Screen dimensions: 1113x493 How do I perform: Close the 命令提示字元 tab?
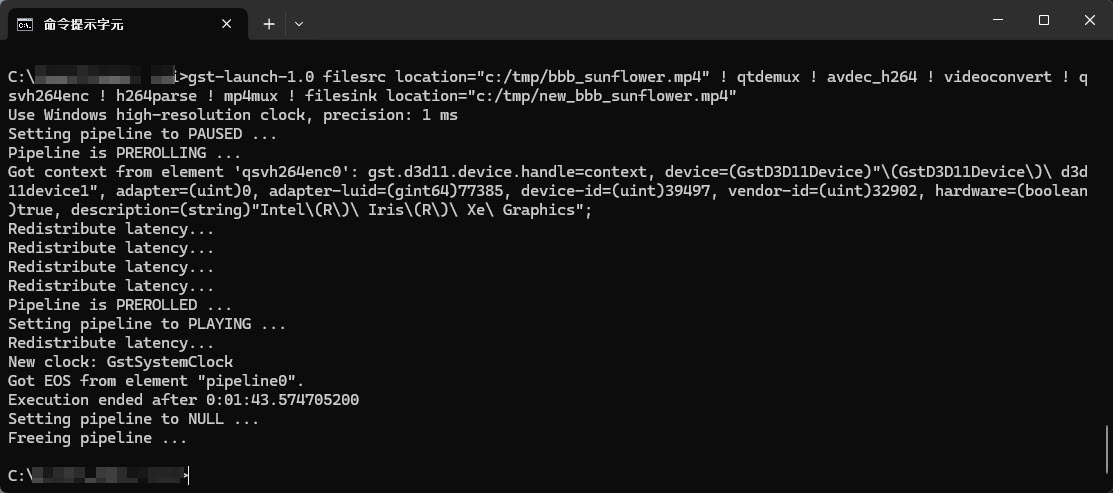click(x=226, y=24)
